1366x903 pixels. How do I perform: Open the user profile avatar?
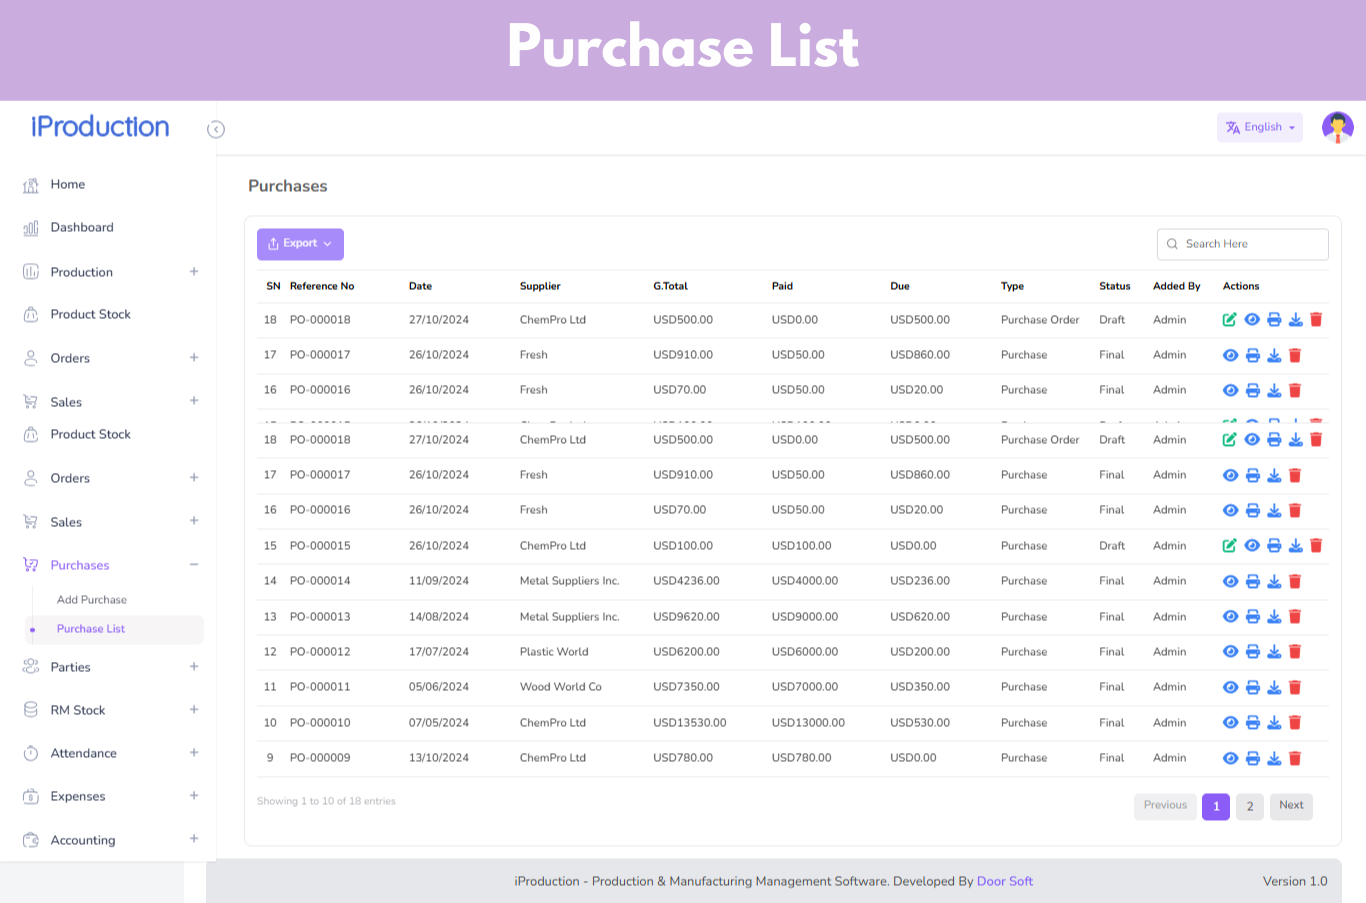click(1337, 128)
